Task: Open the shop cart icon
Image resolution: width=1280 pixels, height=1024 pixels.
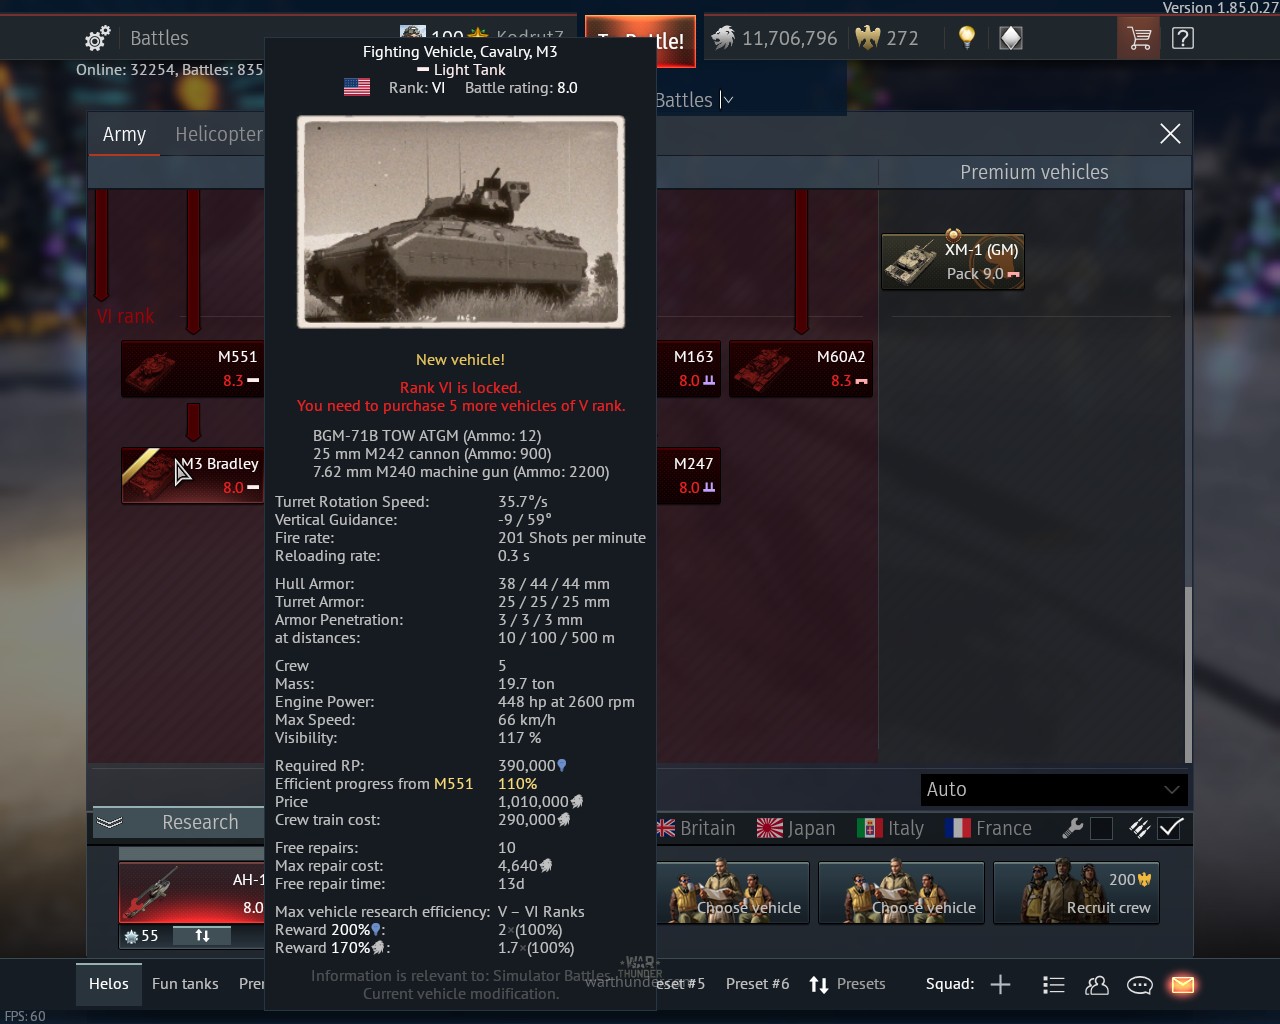Action: [1139, 39]
